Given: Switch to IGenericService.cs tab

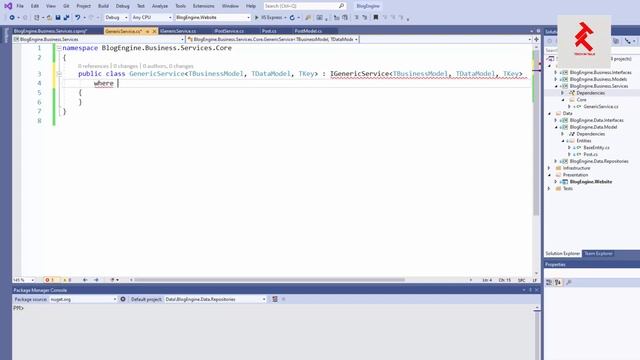Looking at the screenshot, I should pyautogui.click(x=178, y=31).
